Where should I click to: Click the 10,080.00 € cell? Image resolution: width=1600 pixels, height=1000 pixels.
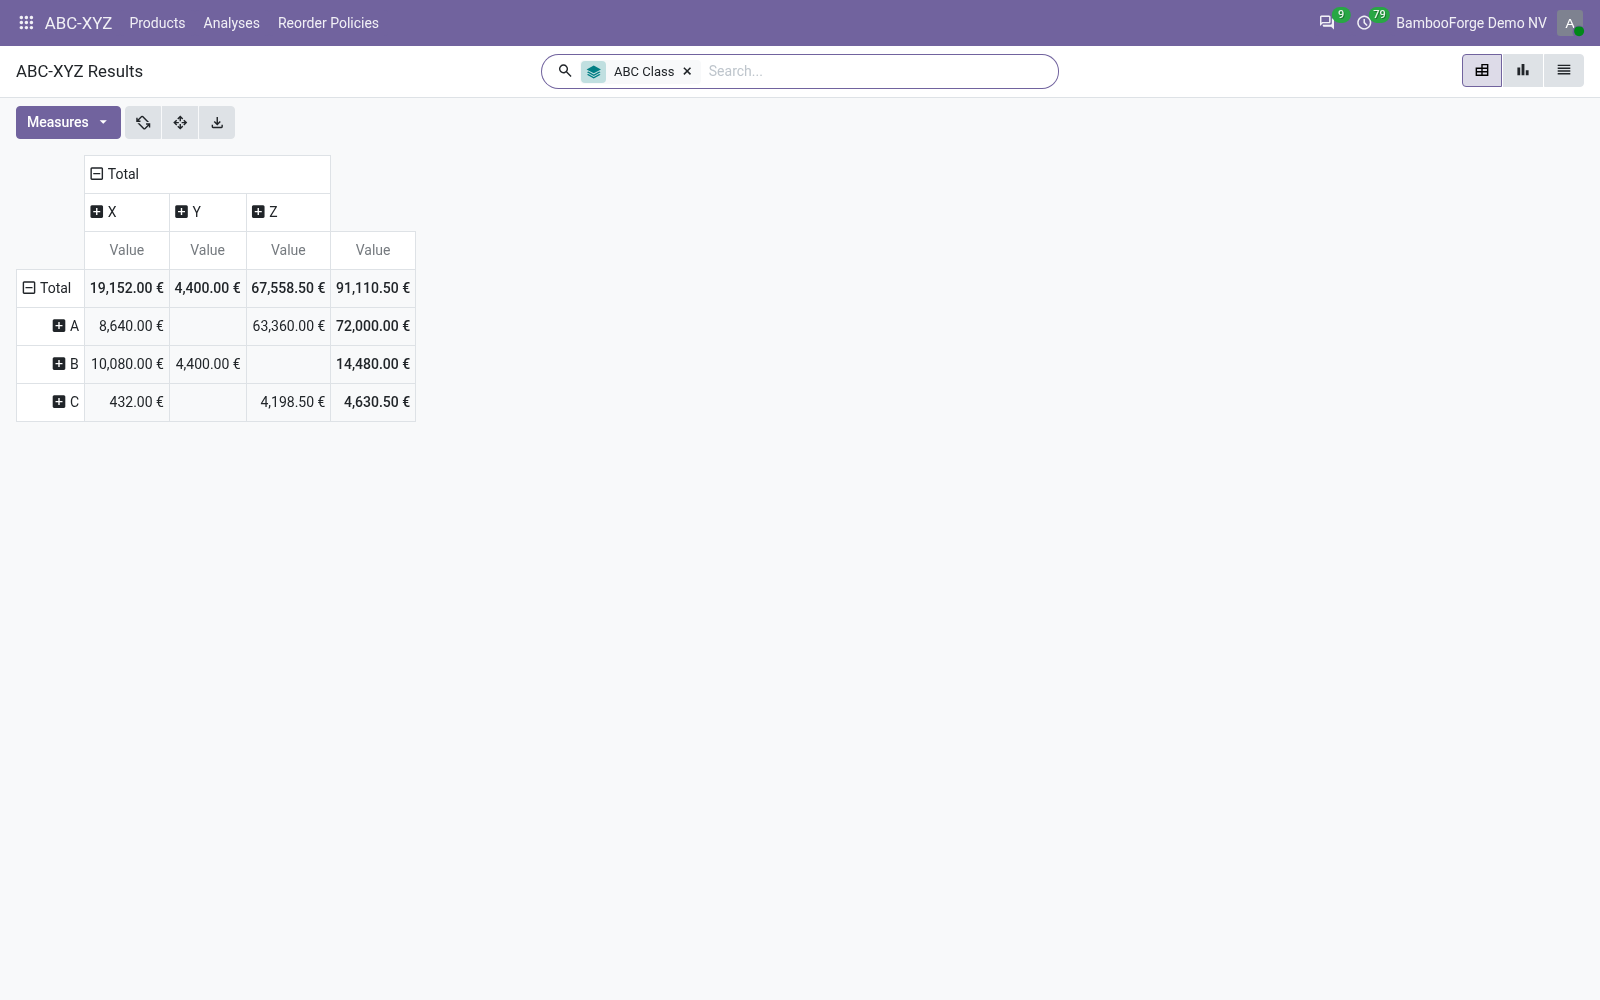click(x=127, y=364)
